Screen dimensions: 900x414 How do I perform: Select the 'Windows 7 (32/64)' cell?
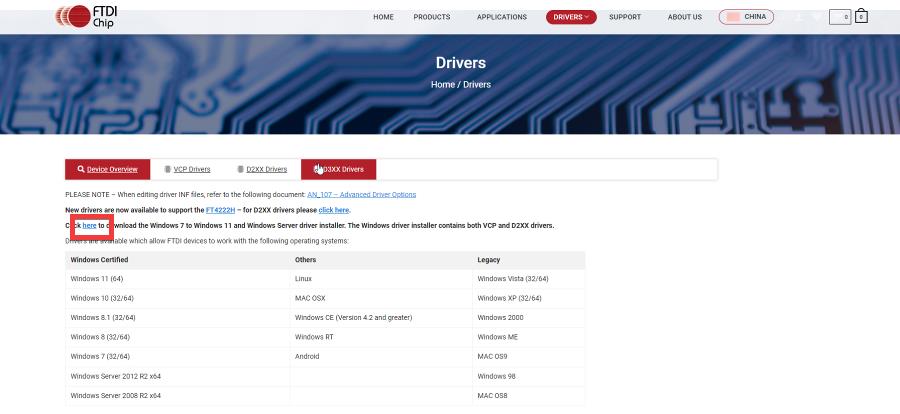tap(178, 357)
